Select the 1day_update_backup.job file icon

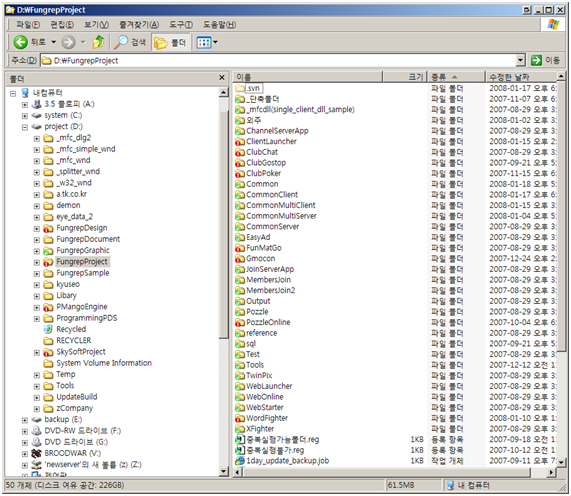(x=240, y=461)
